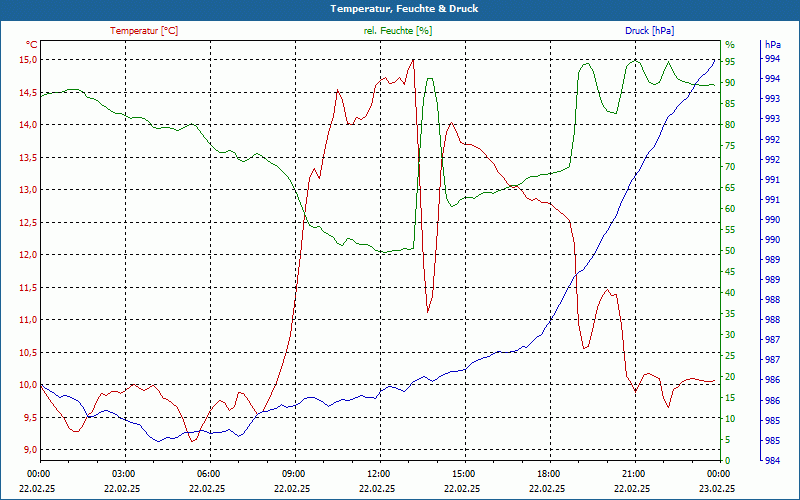Screen dimensions: 800x500
Task: Click the 21:00 time axis label
Action: 634,474
